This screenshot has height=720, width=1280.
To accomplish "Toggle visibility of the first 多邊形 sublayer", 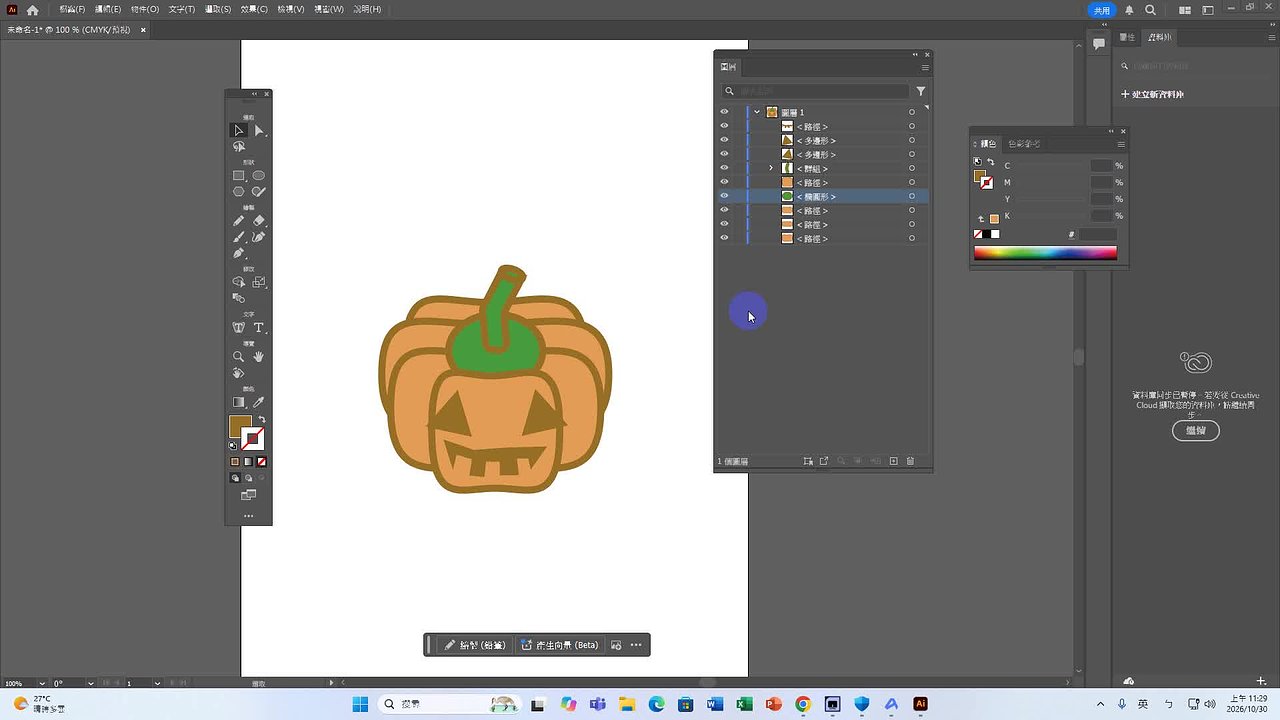I will pos(724,140).
